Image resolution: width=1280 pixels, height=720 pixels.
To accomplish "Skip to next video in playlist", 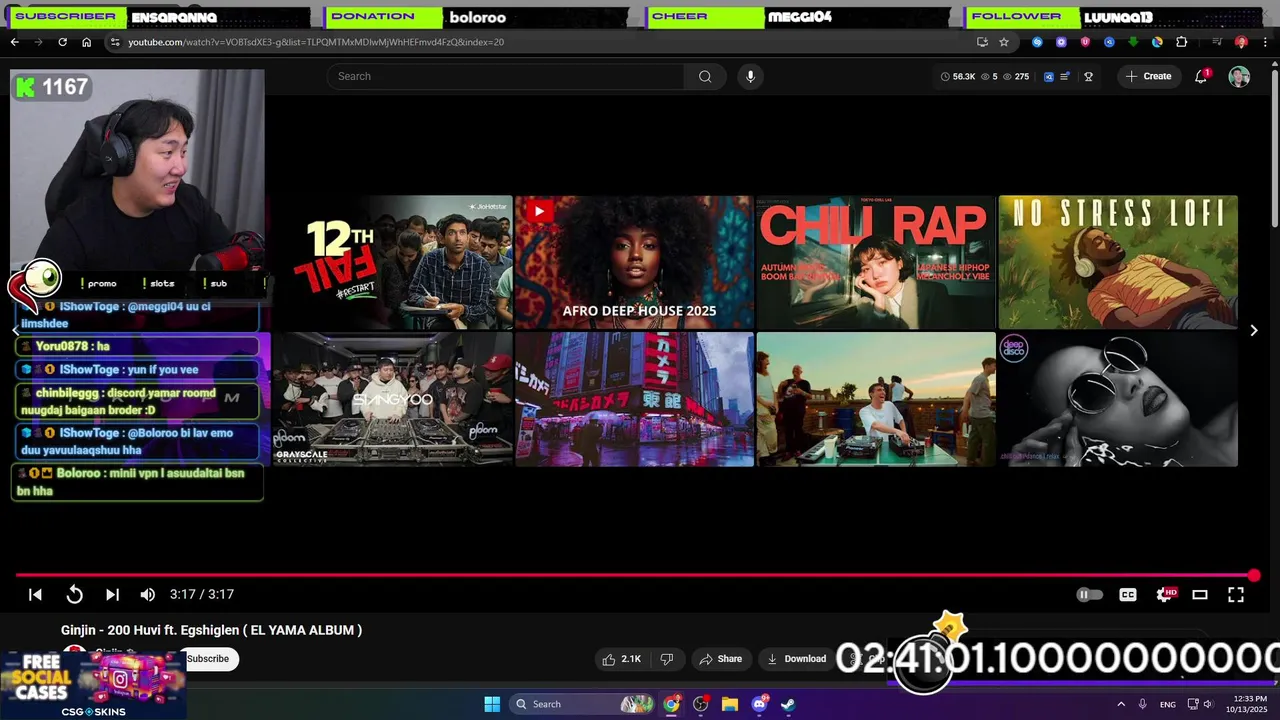I will (x=112, y=594).
